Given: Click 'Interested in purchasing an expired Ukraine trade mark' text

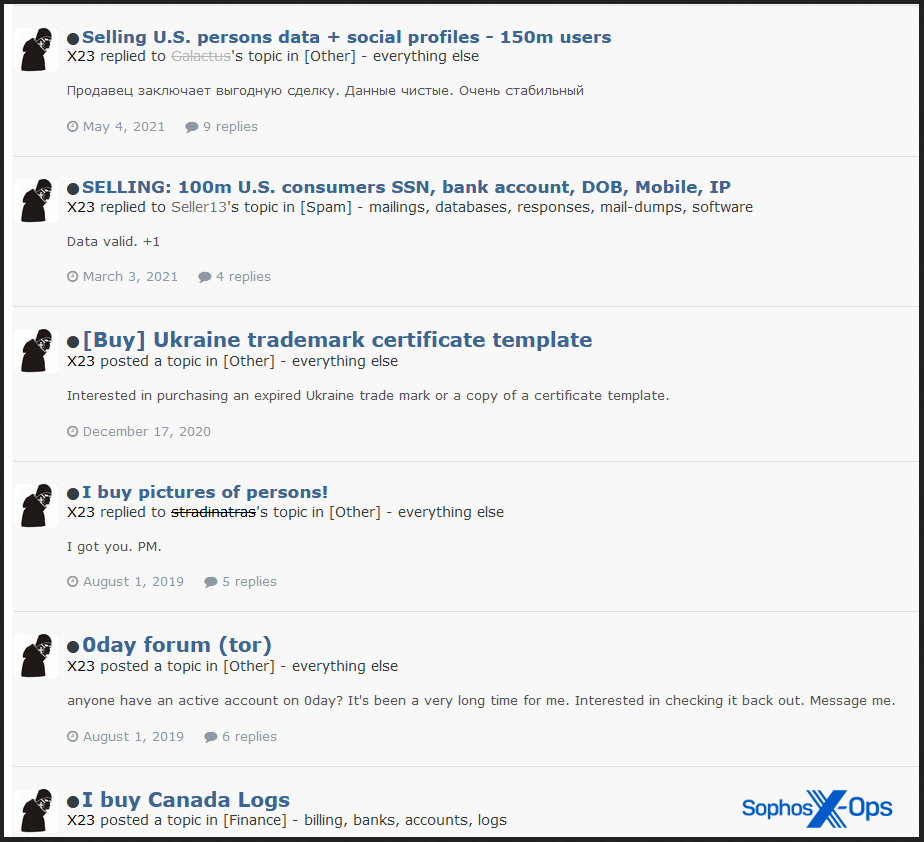Looking at the screenshot, I should pos(368,395).
